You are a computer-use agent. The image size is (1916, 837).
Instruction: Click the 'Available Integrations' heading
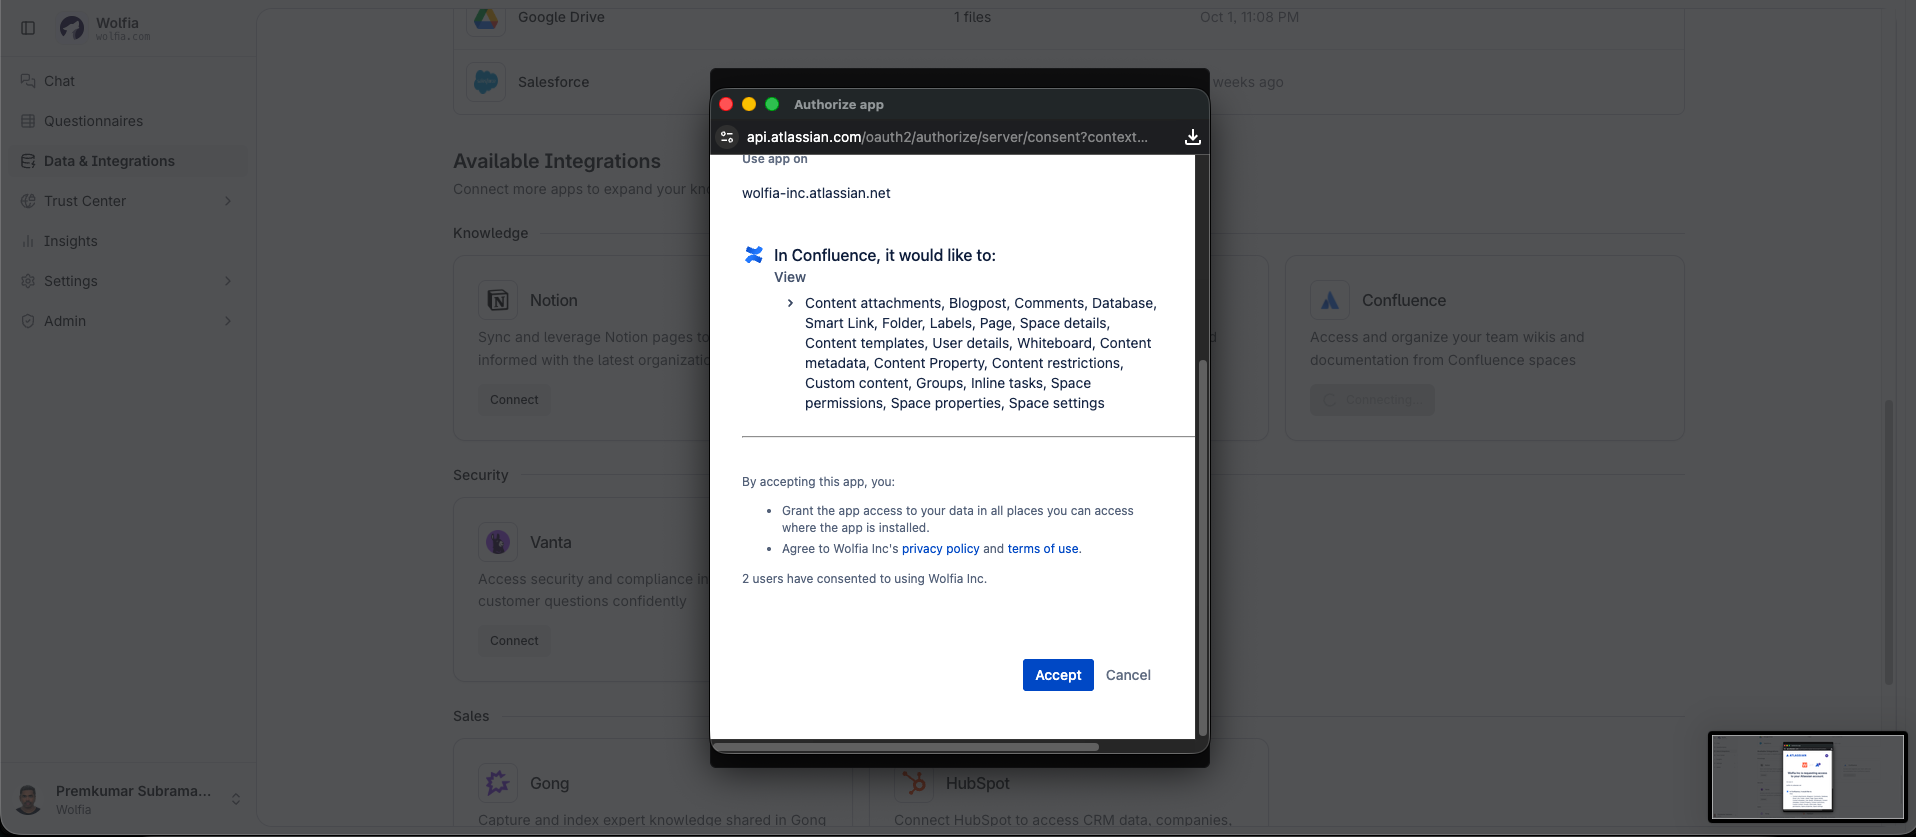pos(557,161)
